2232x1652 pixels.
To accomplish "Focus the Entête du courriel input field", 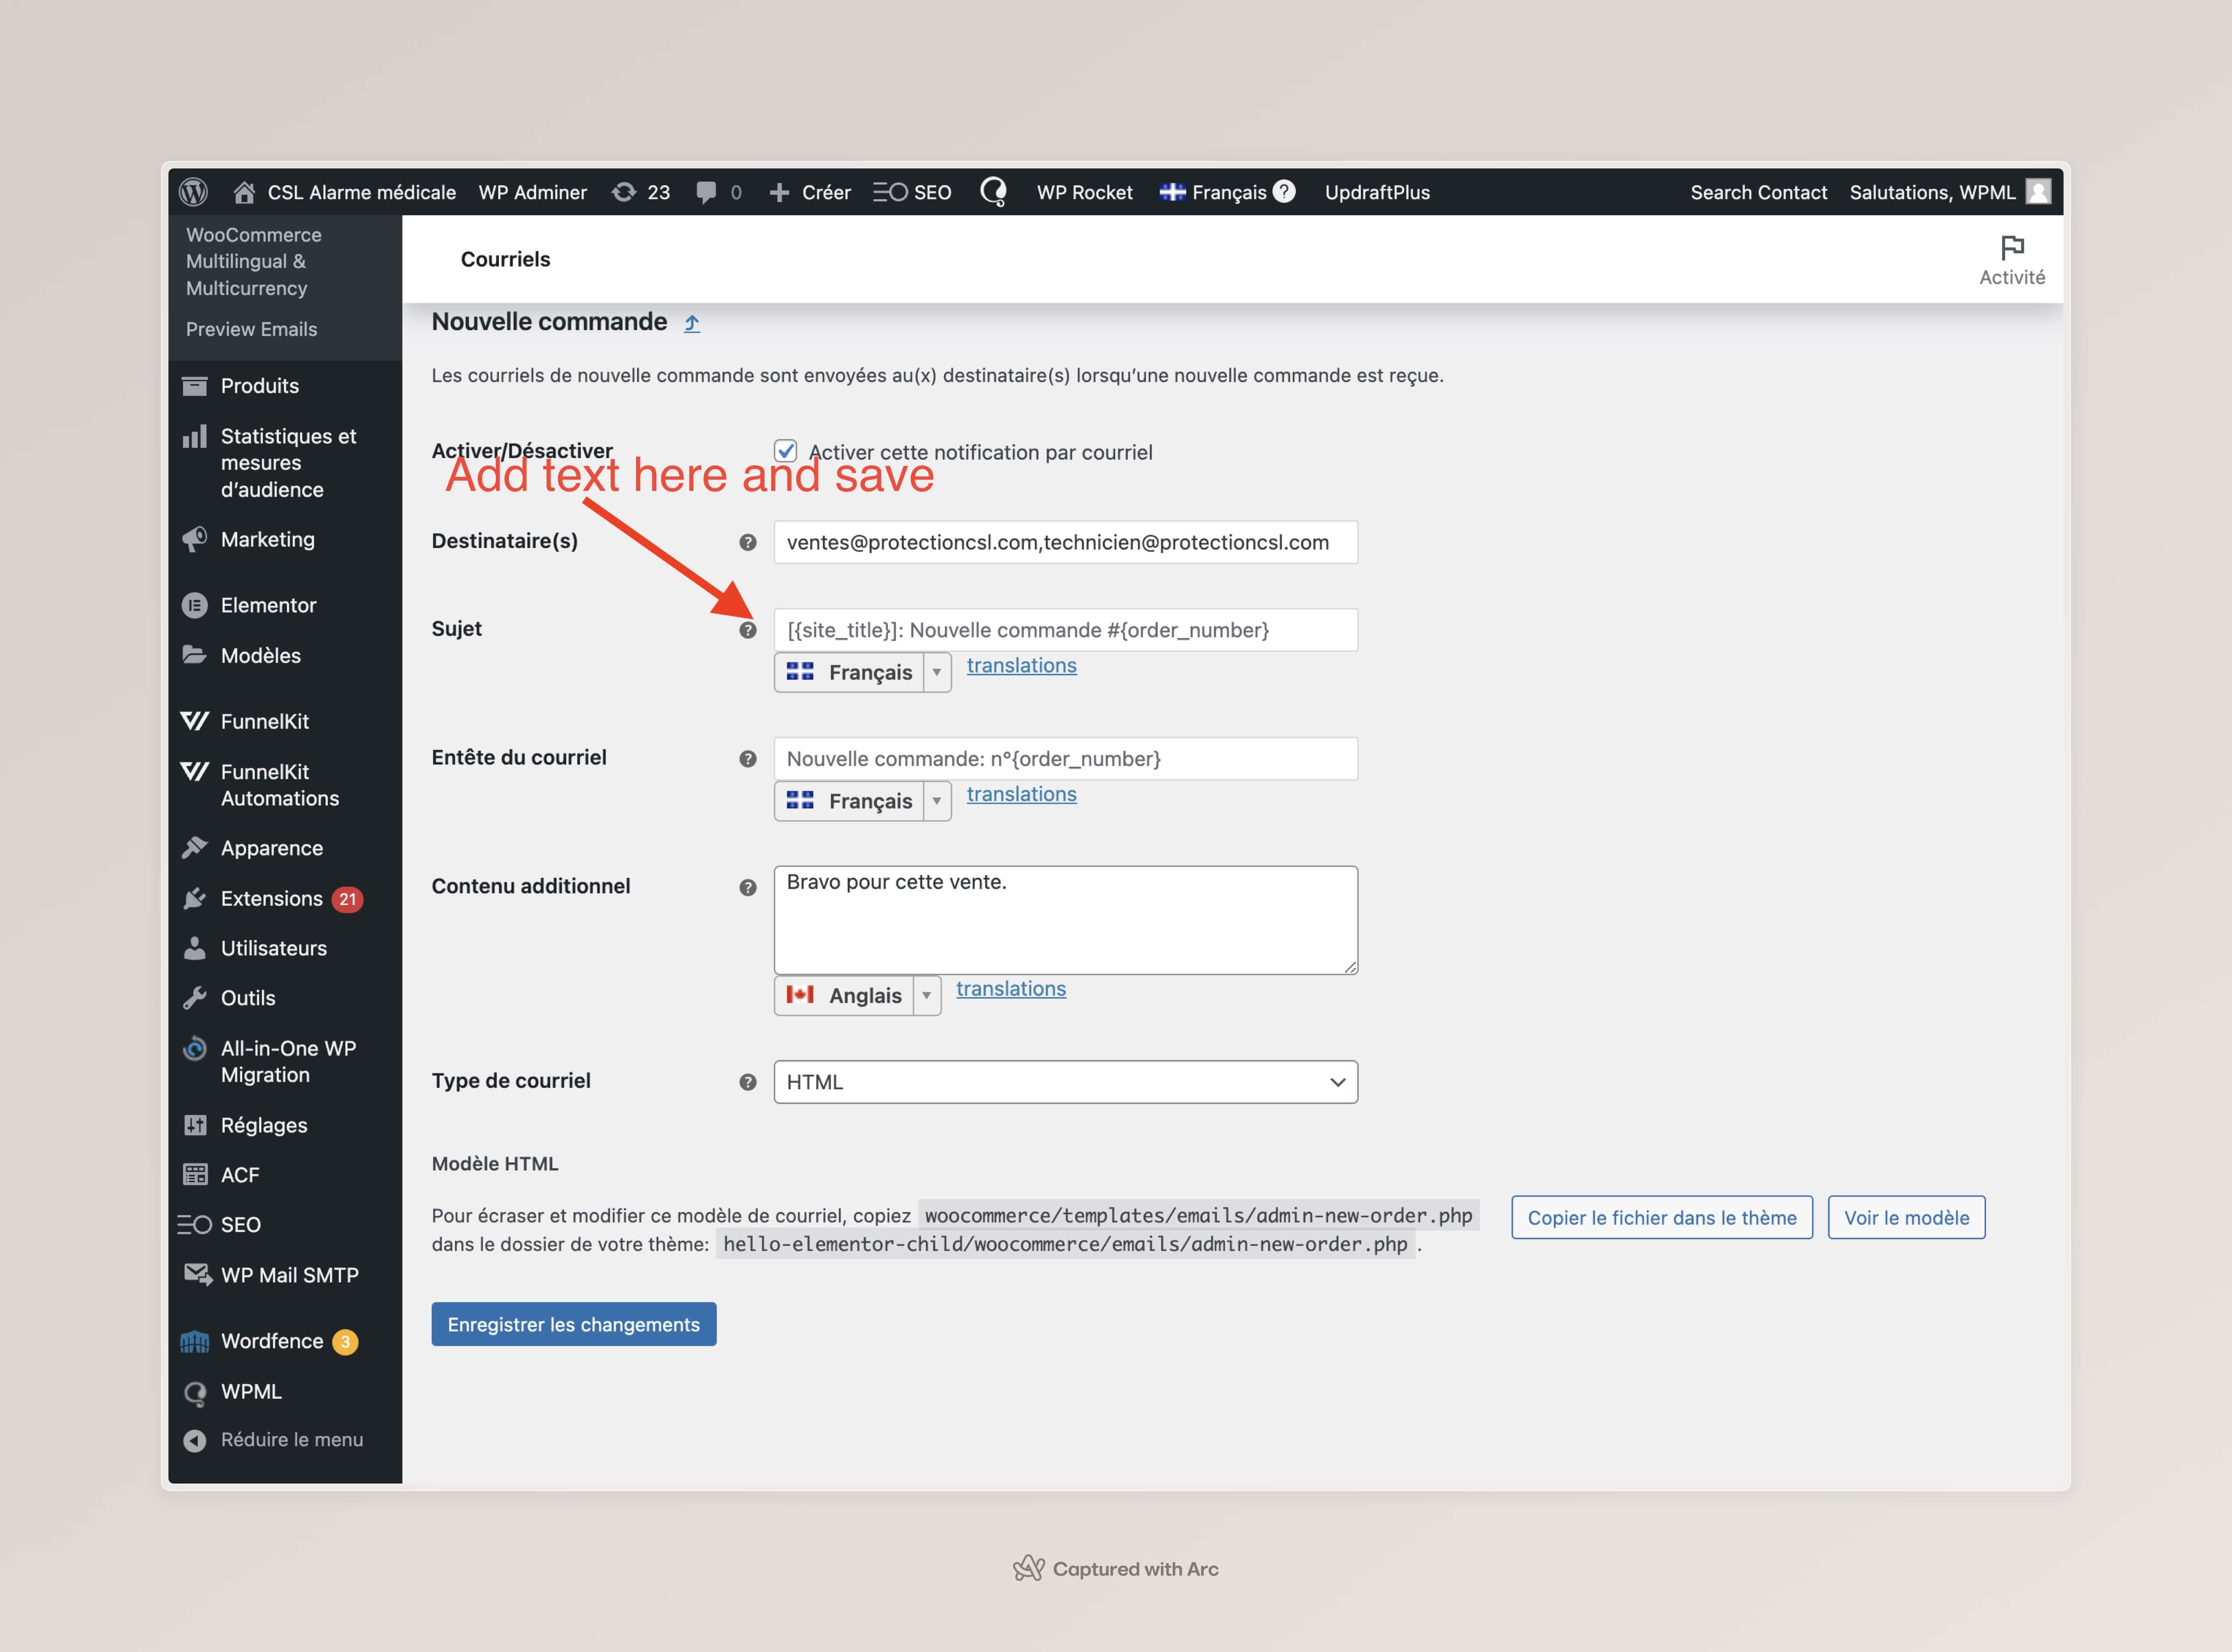I will click(x=1065, y=759).
